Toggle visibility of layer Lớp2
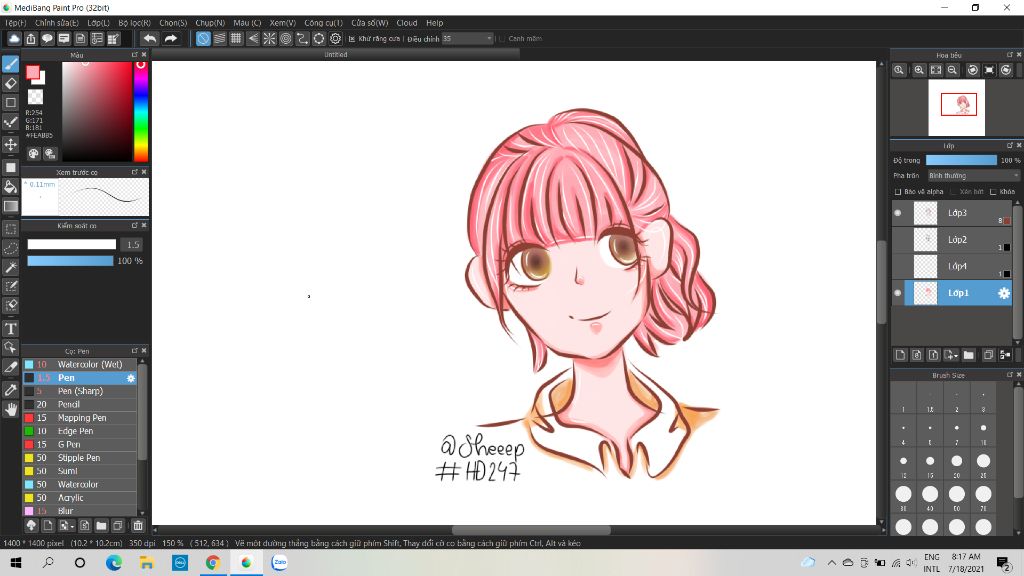Screen dimensions: 1024x576 coord(898,240)
